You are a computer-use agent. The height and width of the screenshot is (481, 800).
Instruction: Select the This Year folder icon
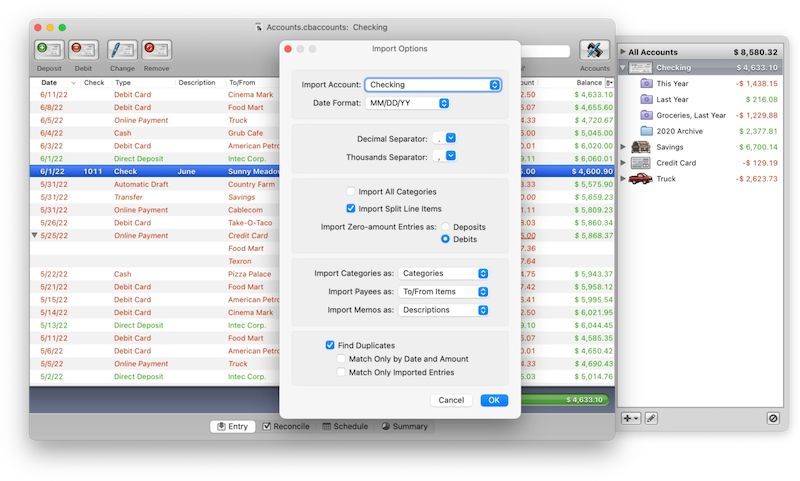point(646,83)
